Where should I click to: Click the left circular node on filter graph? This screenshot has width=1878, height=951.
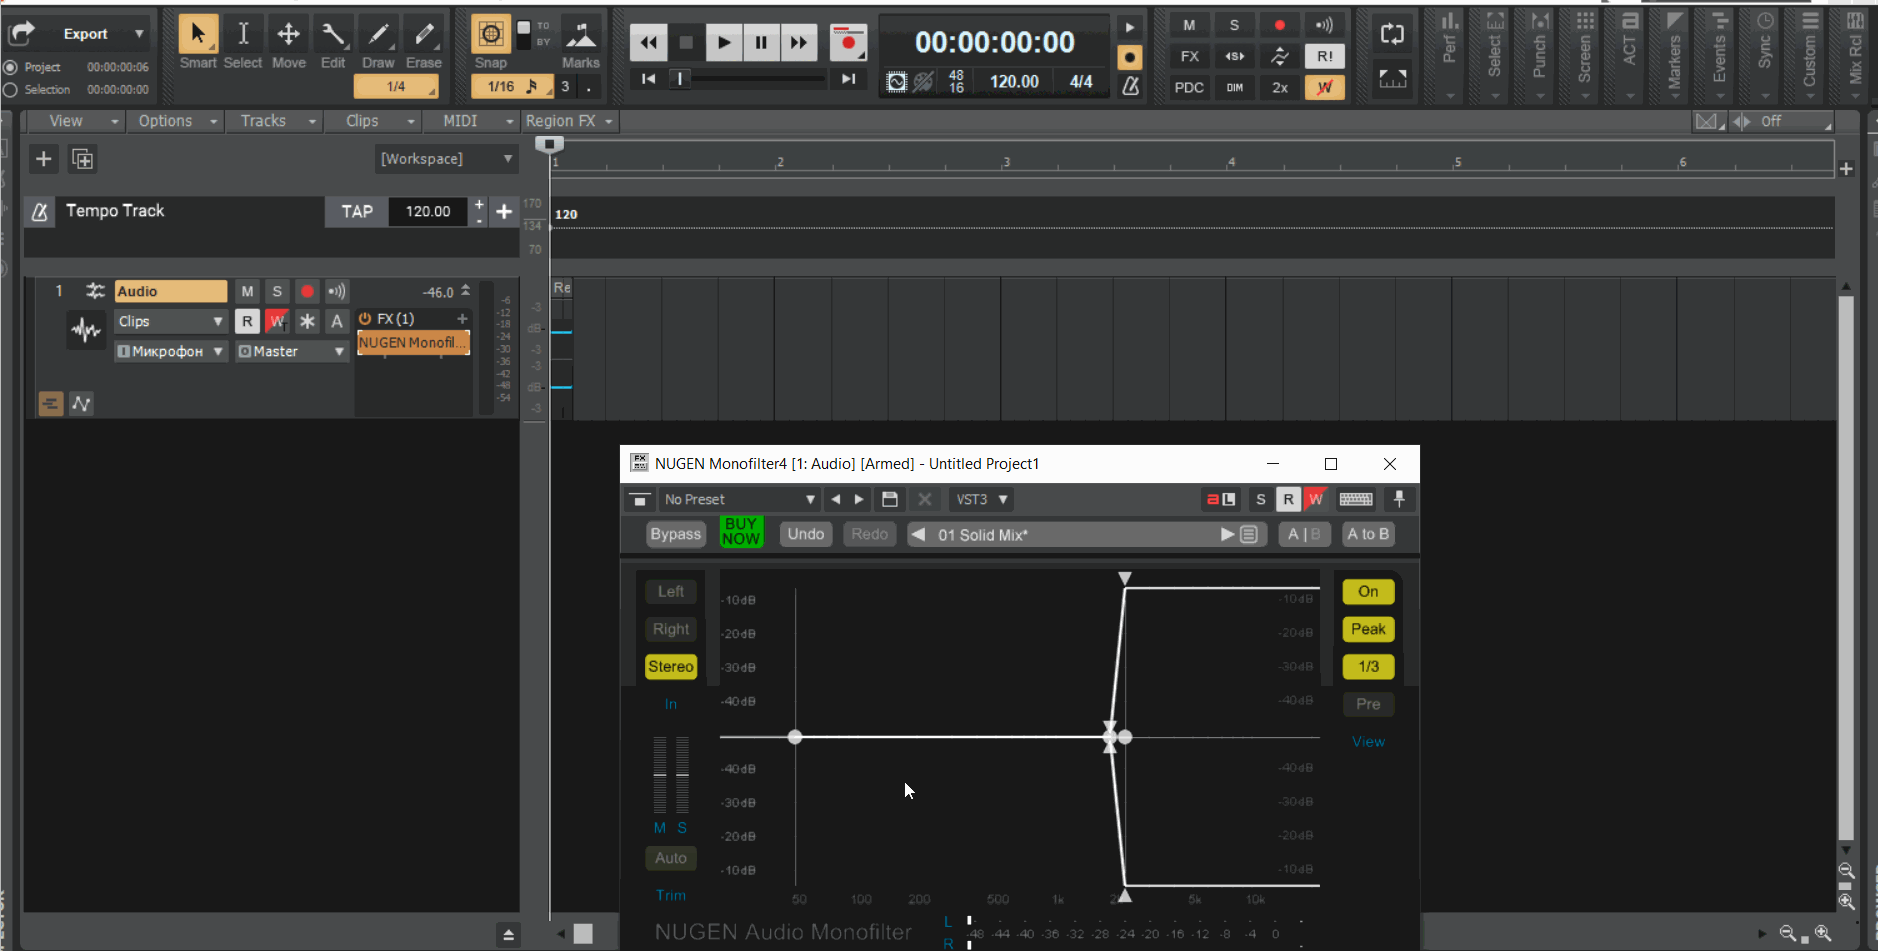tap(795, 737)
